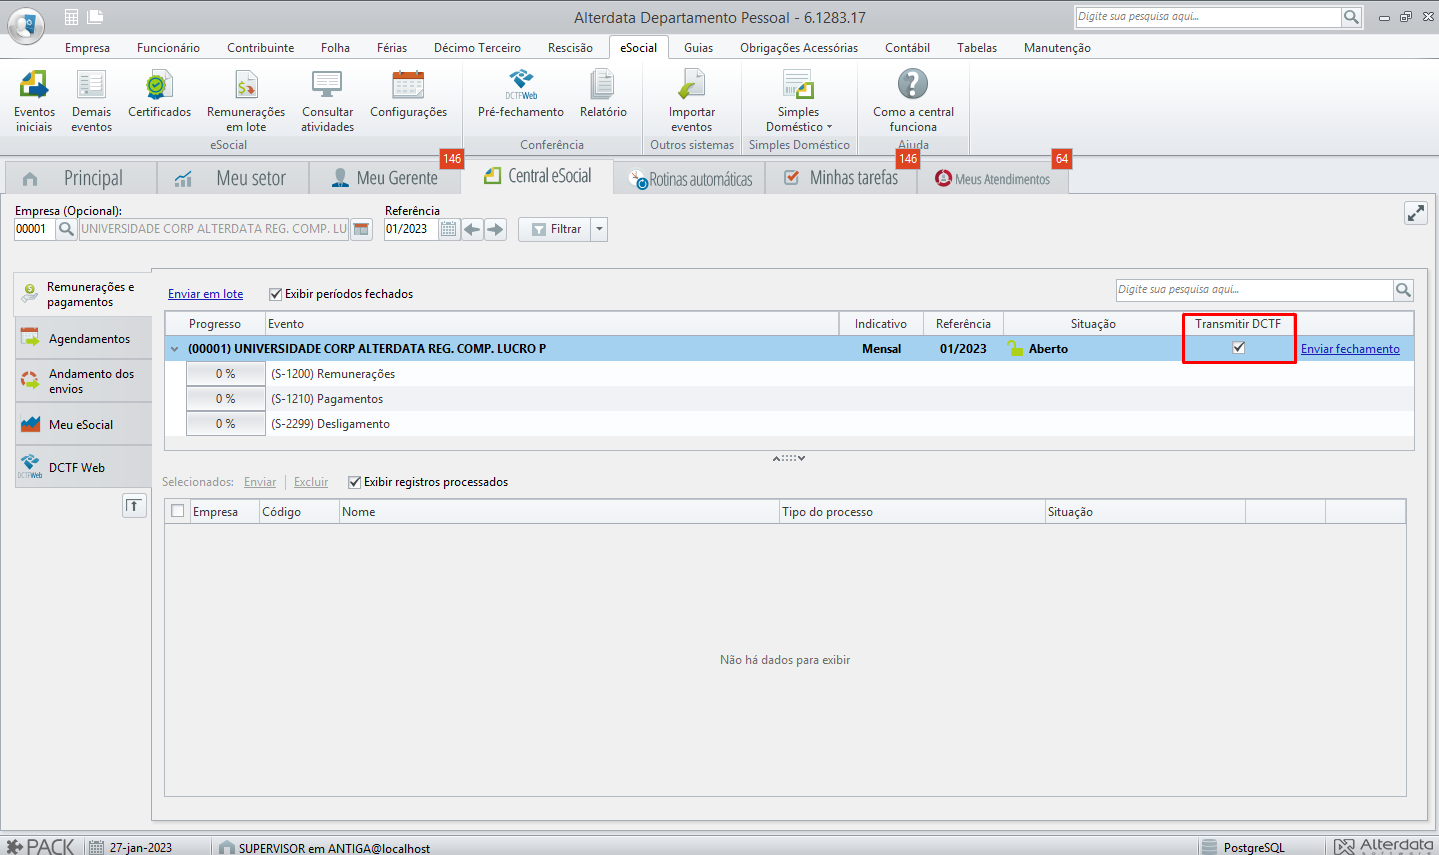The width and height of the screenshot is (1439, 855).
Task: Expand panel to full screen icon
Action: click(1416, 213)
